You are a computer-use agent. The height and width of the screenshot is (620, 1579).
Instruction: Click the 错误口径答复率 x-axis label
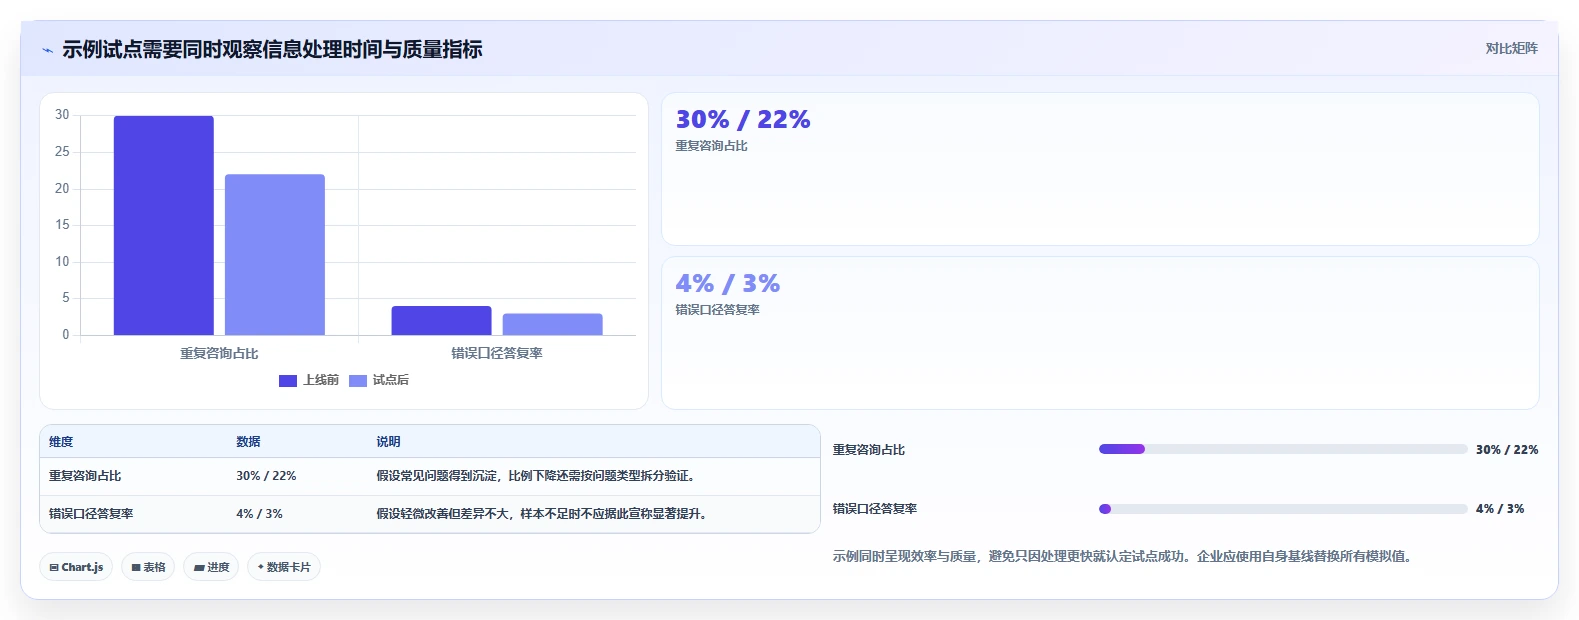(x=497, y=354)
